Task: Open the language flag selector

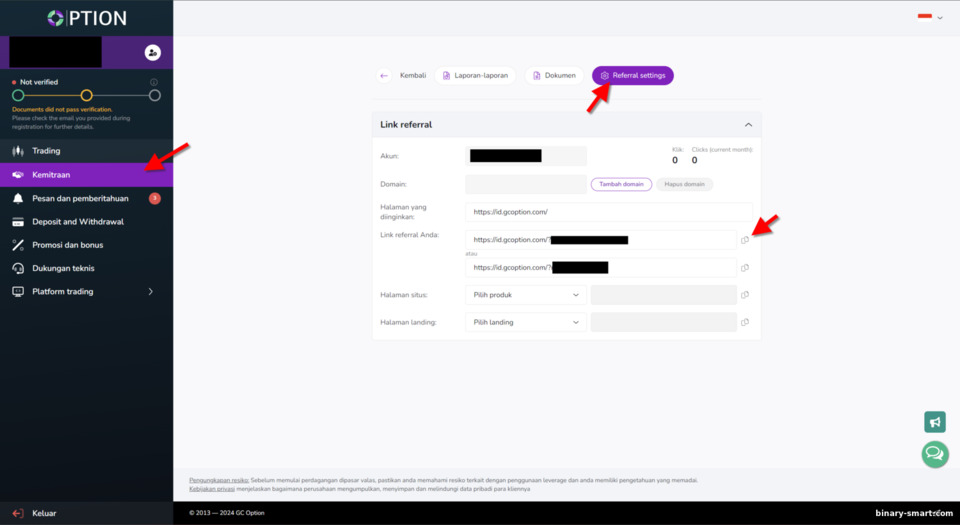Action: coord(930,17)
